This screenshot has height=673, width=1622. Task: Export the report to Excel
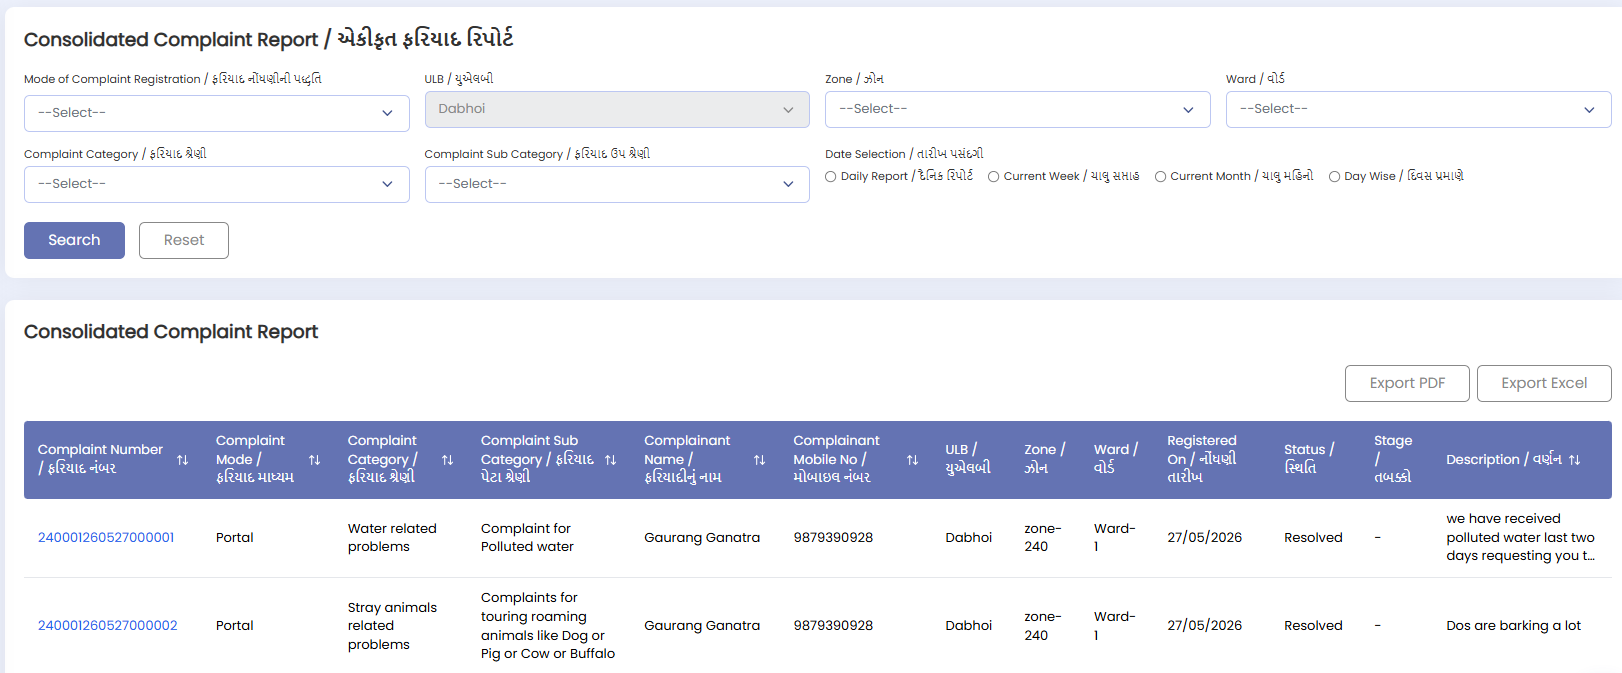coord(1544,383)
